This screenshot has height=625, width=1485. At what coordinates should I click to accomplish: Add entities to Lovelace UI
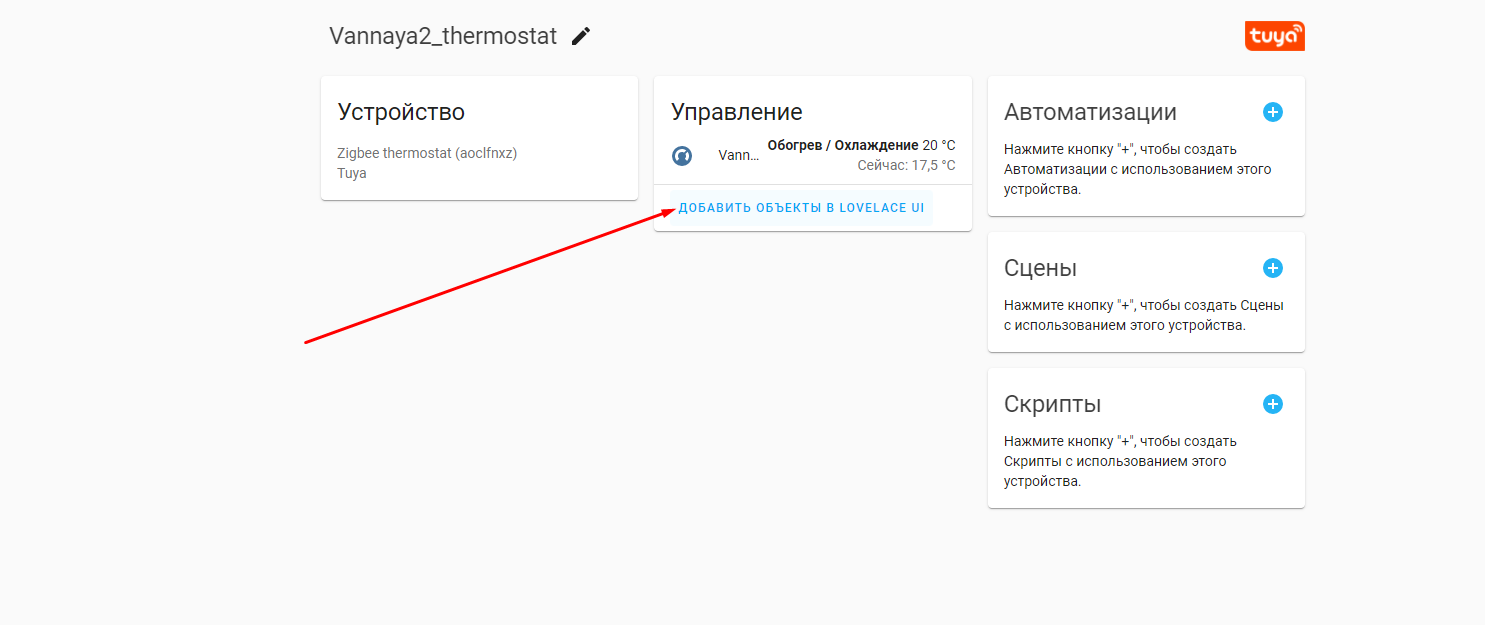(x=801, y=208)
